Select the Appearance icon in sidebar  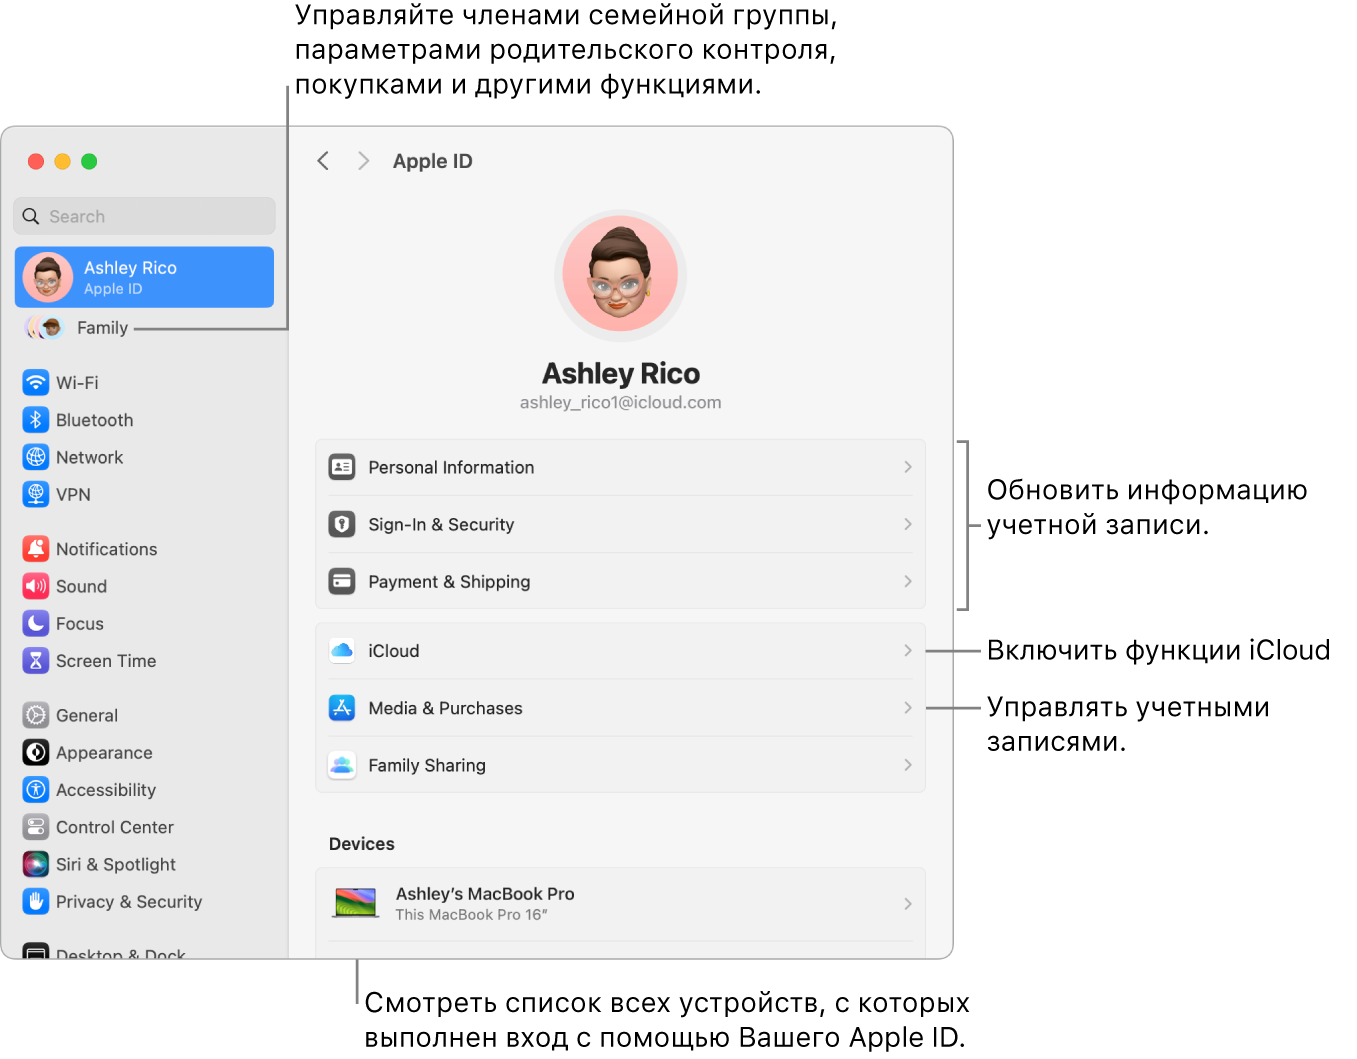tap(36, 752)
